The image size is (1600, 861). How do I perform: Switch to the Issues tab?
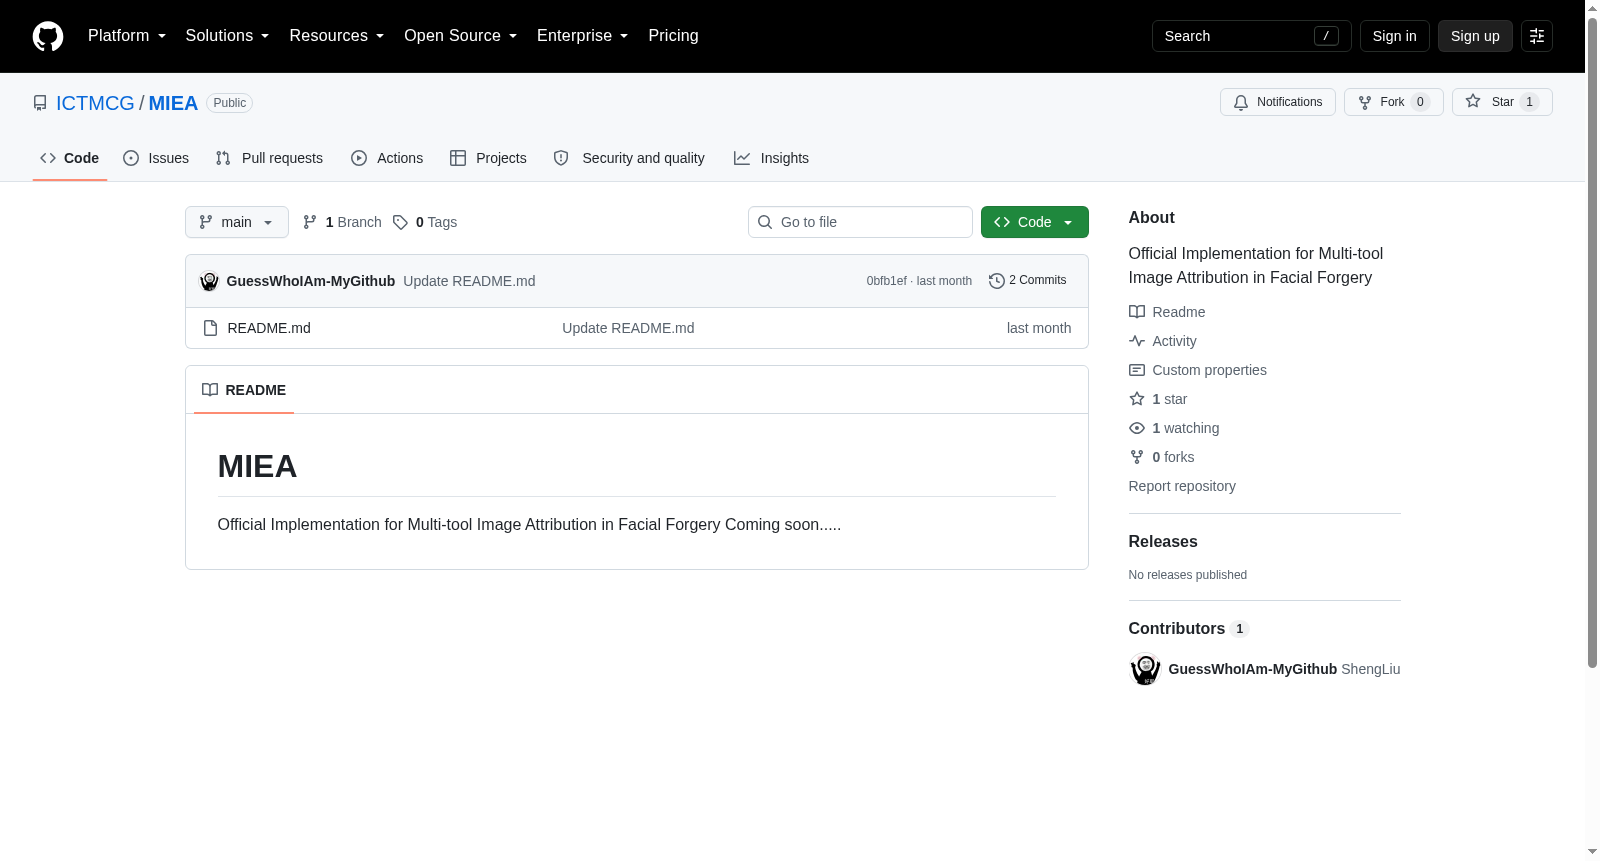pyautogui.click(x=156, y=158)
